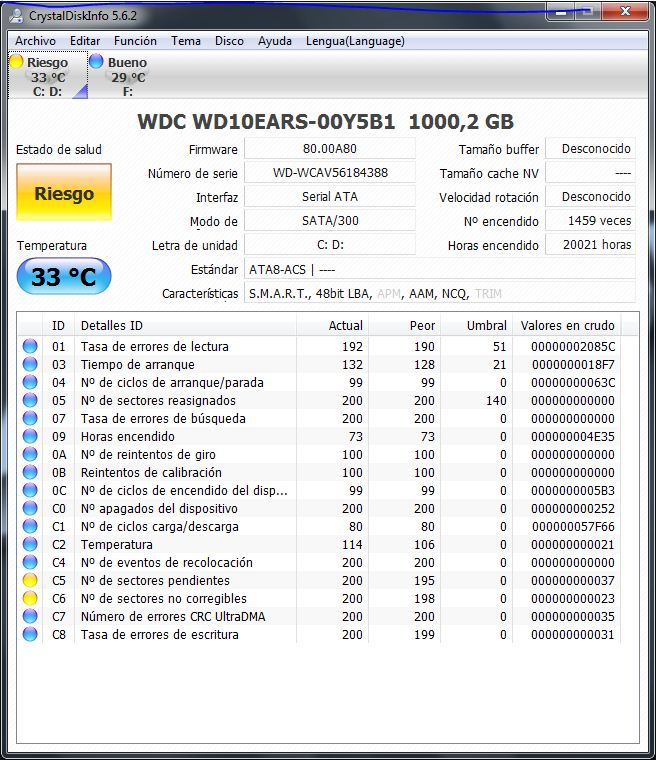The width and height of the screenshot is (656, 760).
Task: Click raw value 00000002085C
Action: [573, 347]
